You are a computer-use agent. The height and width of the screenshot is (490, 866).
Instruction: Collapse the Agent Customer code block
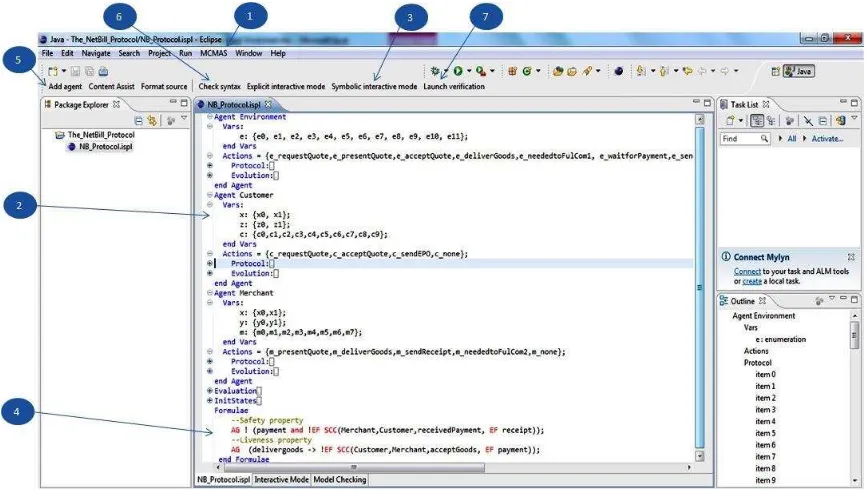tap(210, 195)
